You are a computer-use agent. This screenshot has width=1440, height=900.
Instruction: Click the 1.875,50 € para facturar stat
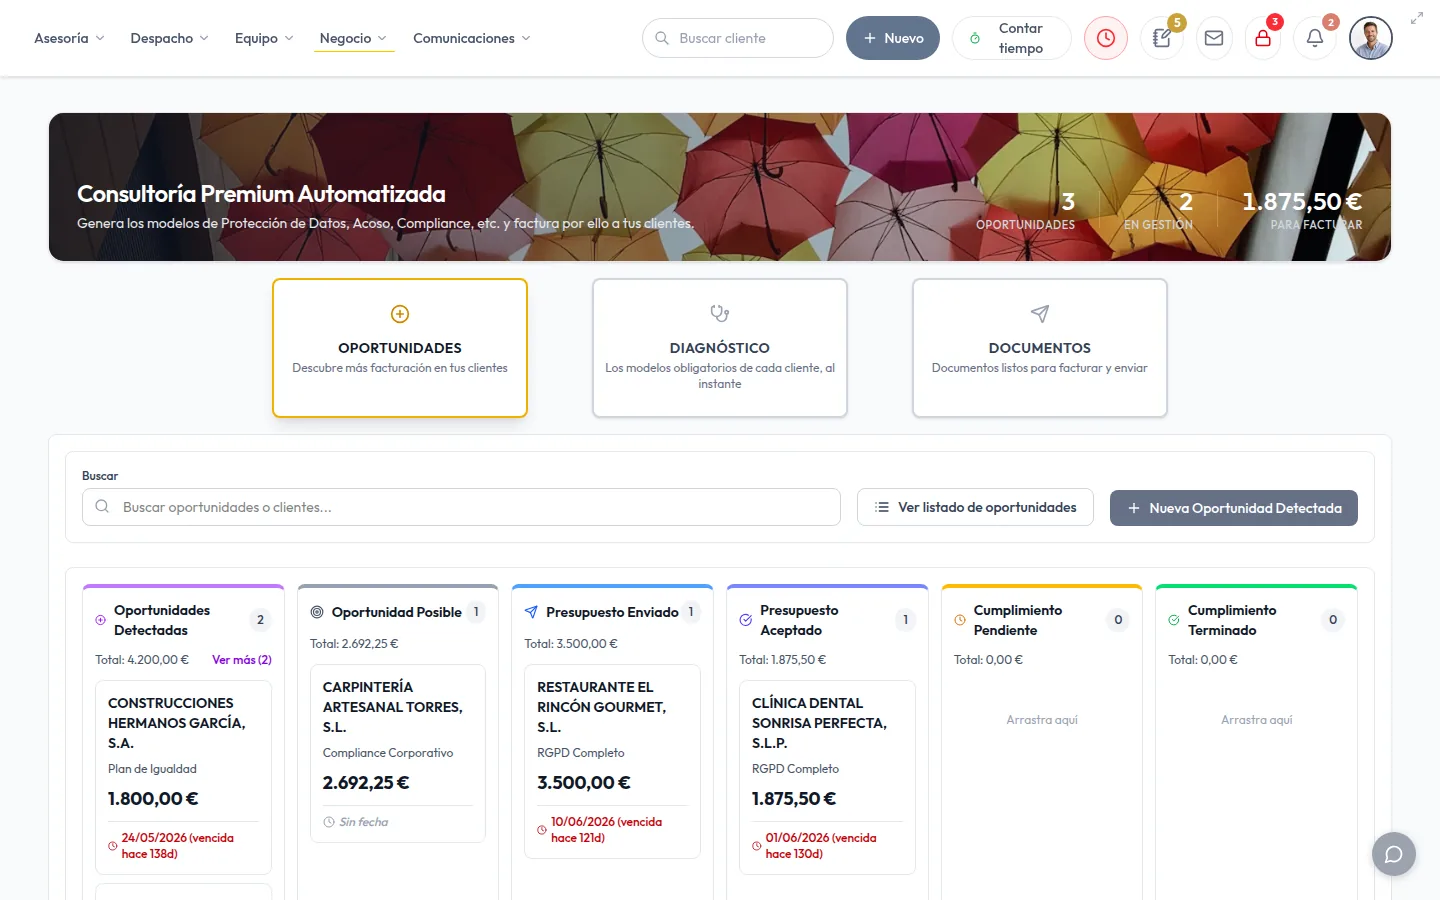coord(1301,210)
